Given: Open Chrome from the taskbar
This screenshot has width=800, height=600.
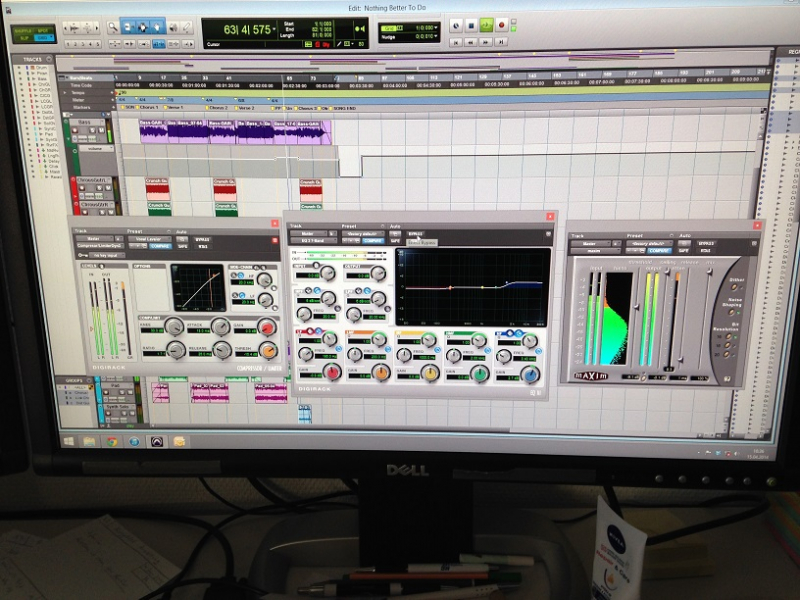Looking at the screenshot, I should pyautogui.click(x=111, y=441).
